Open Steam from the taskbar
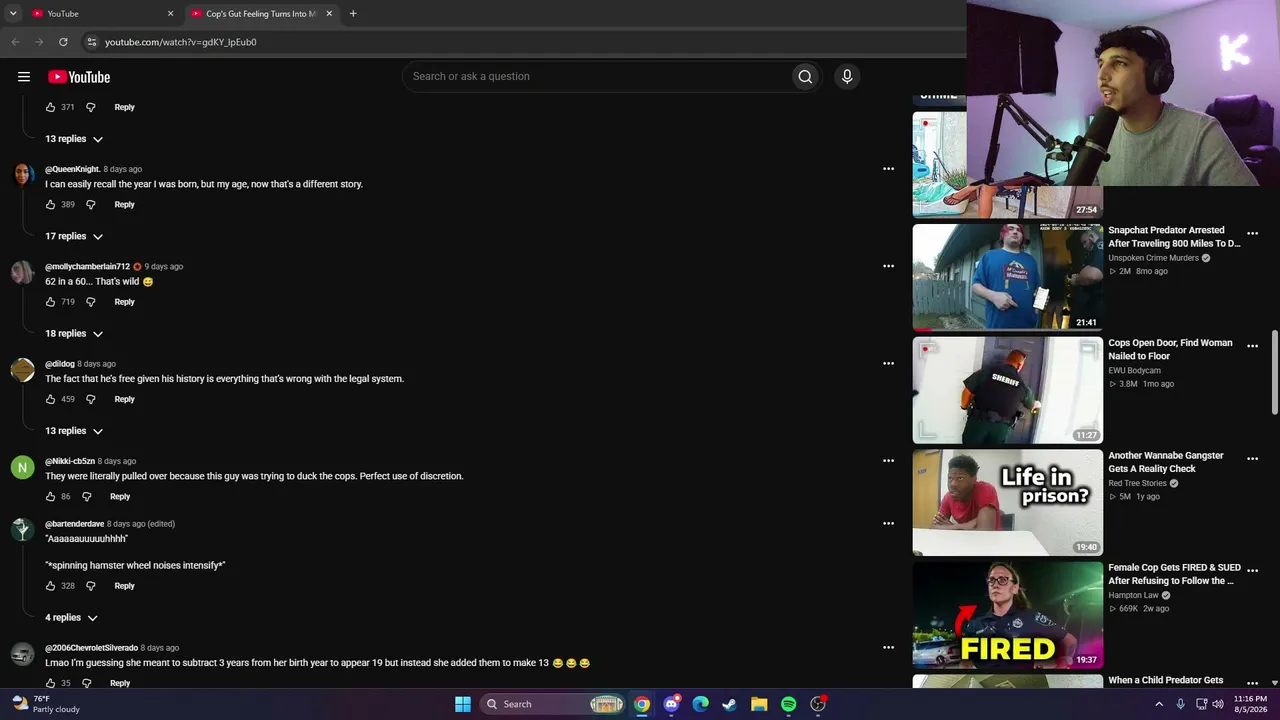The width and height of the screenshot is (1280, 720). pos(730,704)
